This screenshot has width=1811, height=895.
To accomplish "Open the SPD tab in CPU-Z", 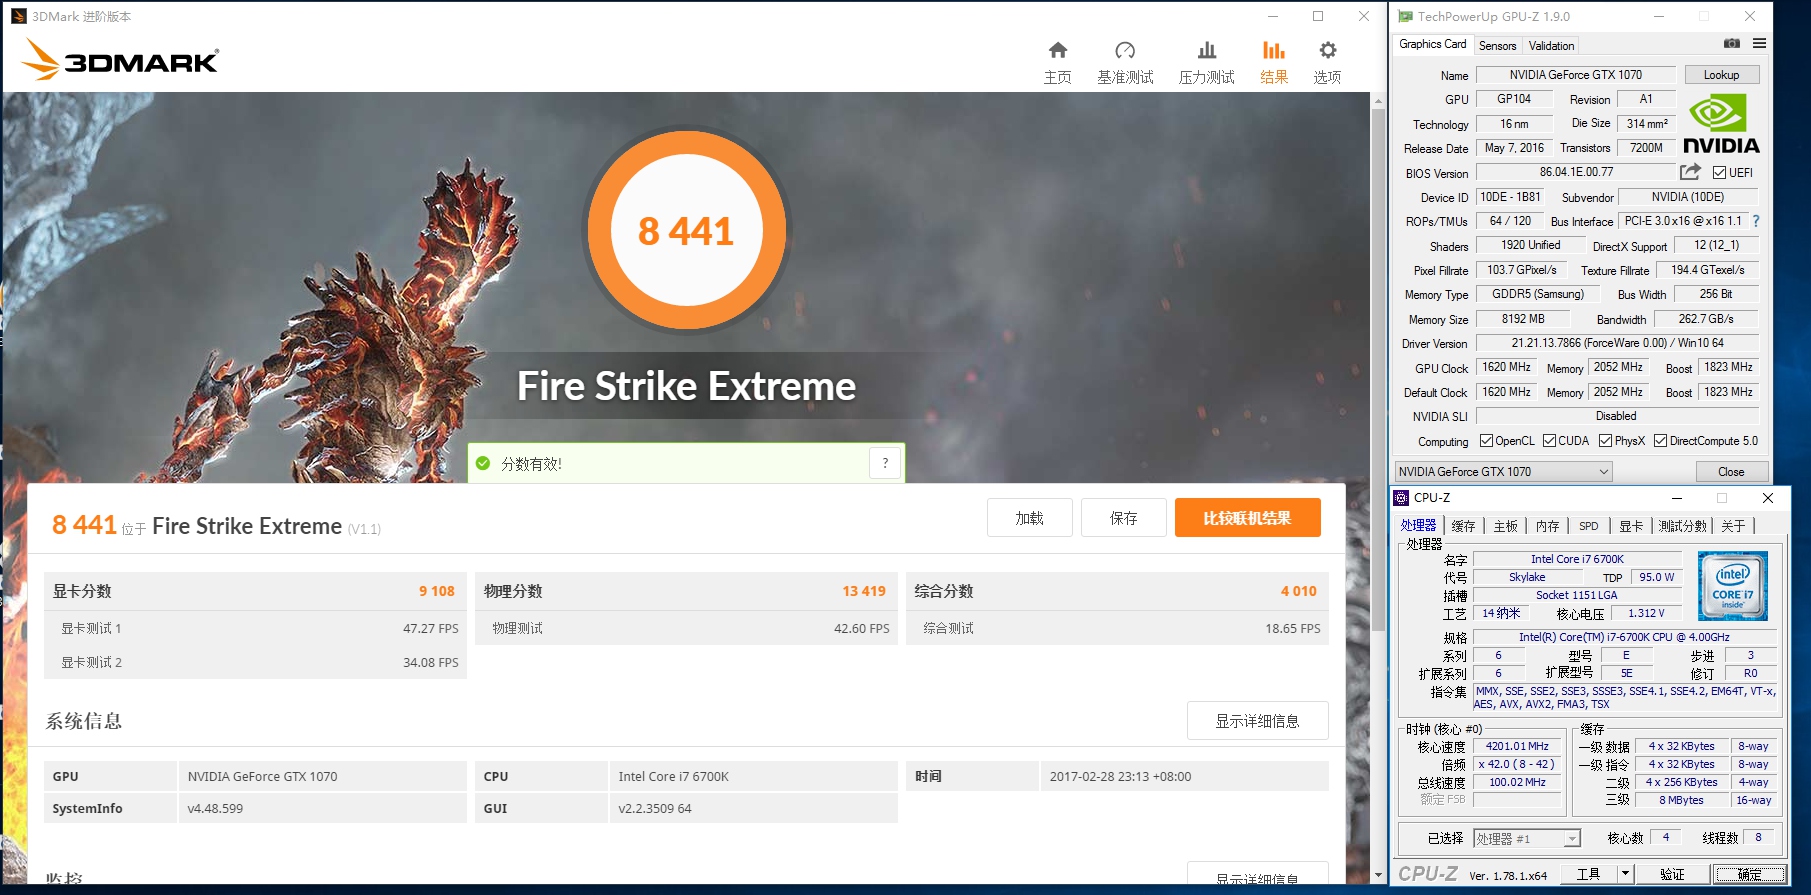I will tap(1588, 526).
